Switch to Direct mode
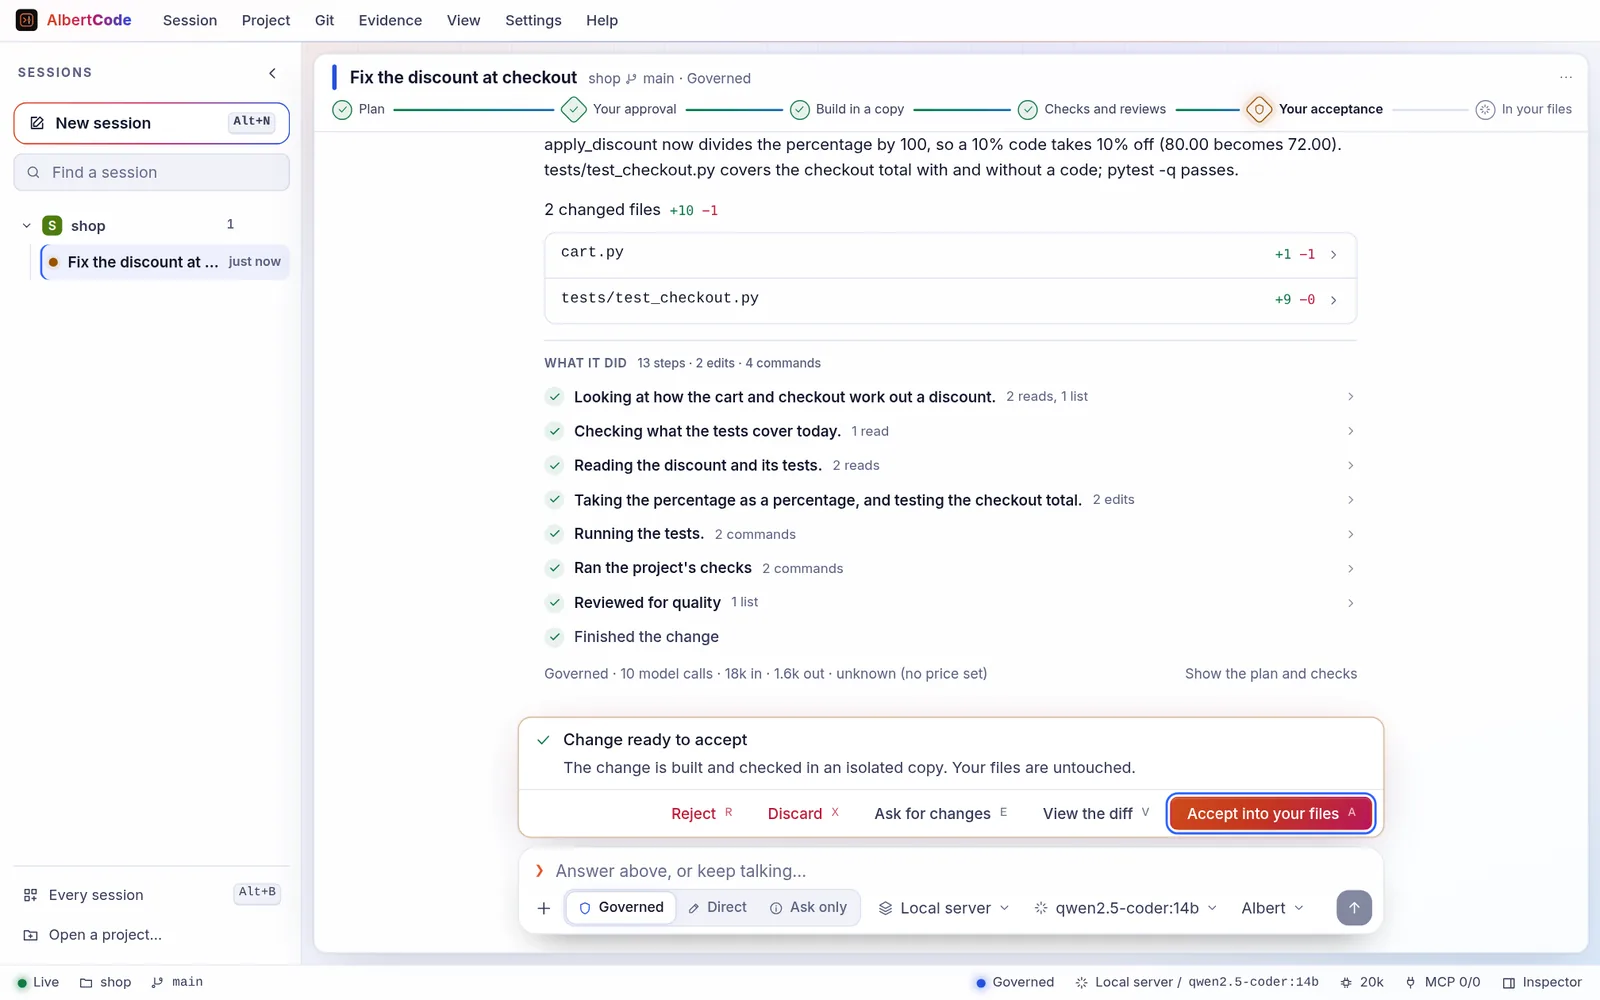The height and width of the screenshot is (1000, 1600). 717,907
